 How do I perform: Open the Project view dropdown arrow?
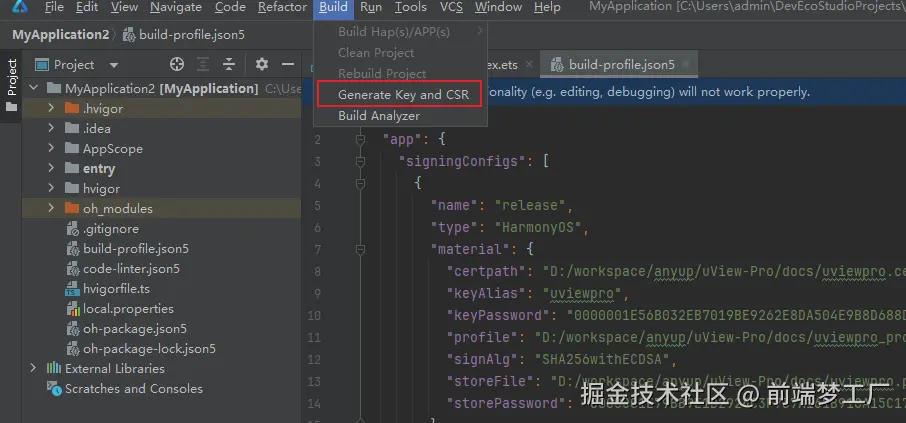click(x=114, y=65)
